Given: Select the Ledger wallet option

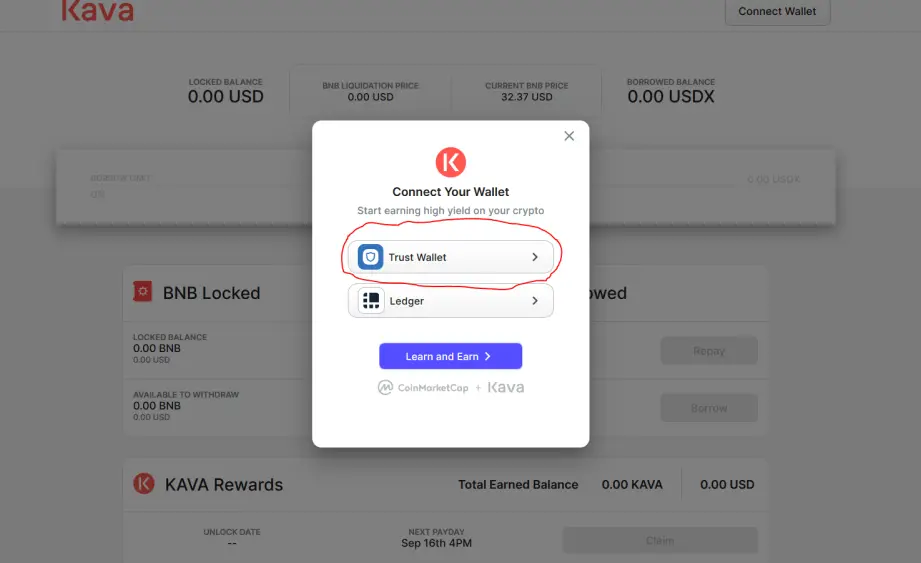Looking at the screenshot, I should [451, 301].
